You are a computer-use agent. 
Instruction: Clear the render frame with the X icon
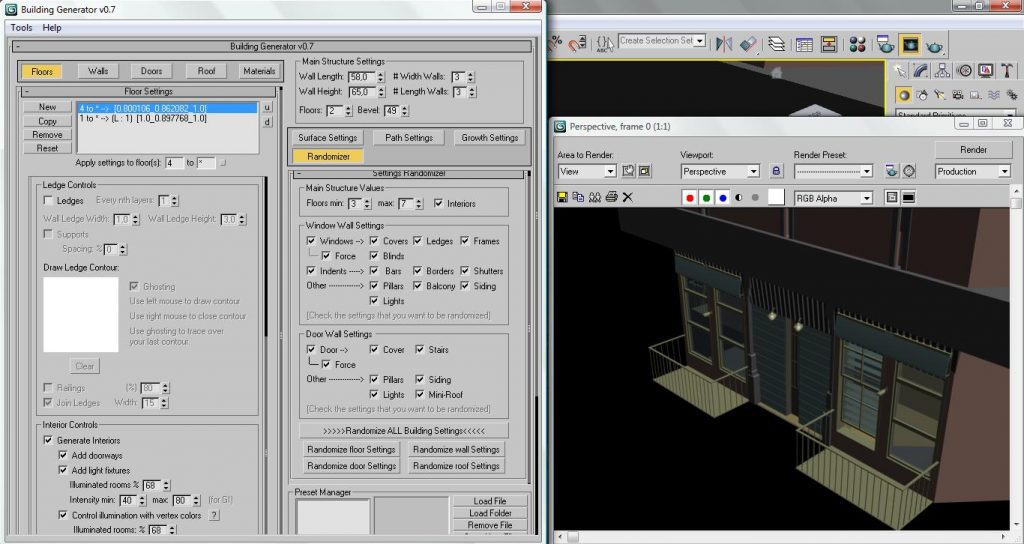coord(627,198)
